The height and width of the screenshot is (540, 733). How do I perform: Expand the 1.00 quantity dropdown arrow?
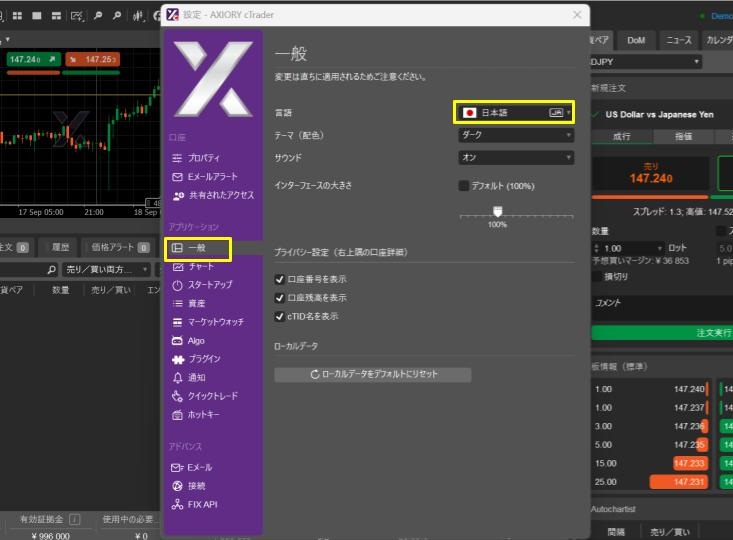(x=660, y=248)
